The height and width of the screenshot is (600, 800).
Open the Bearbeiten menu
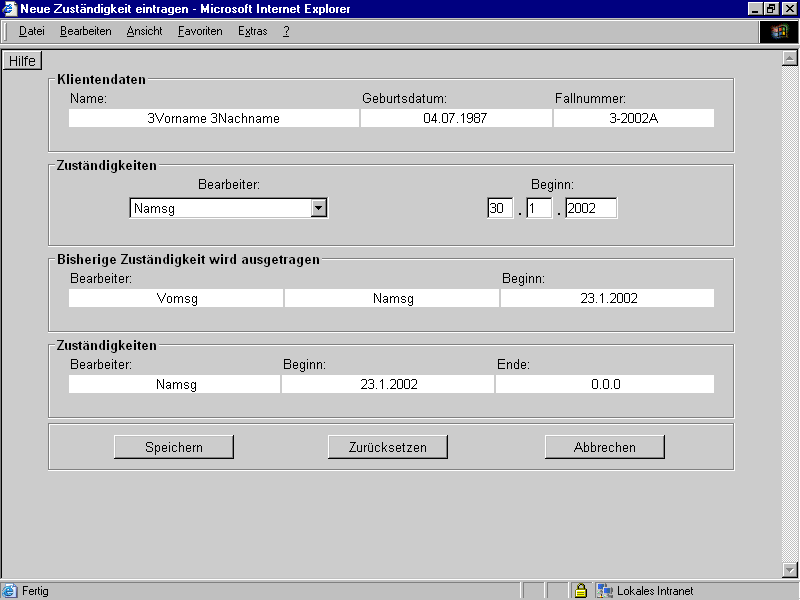click(85, 31)
